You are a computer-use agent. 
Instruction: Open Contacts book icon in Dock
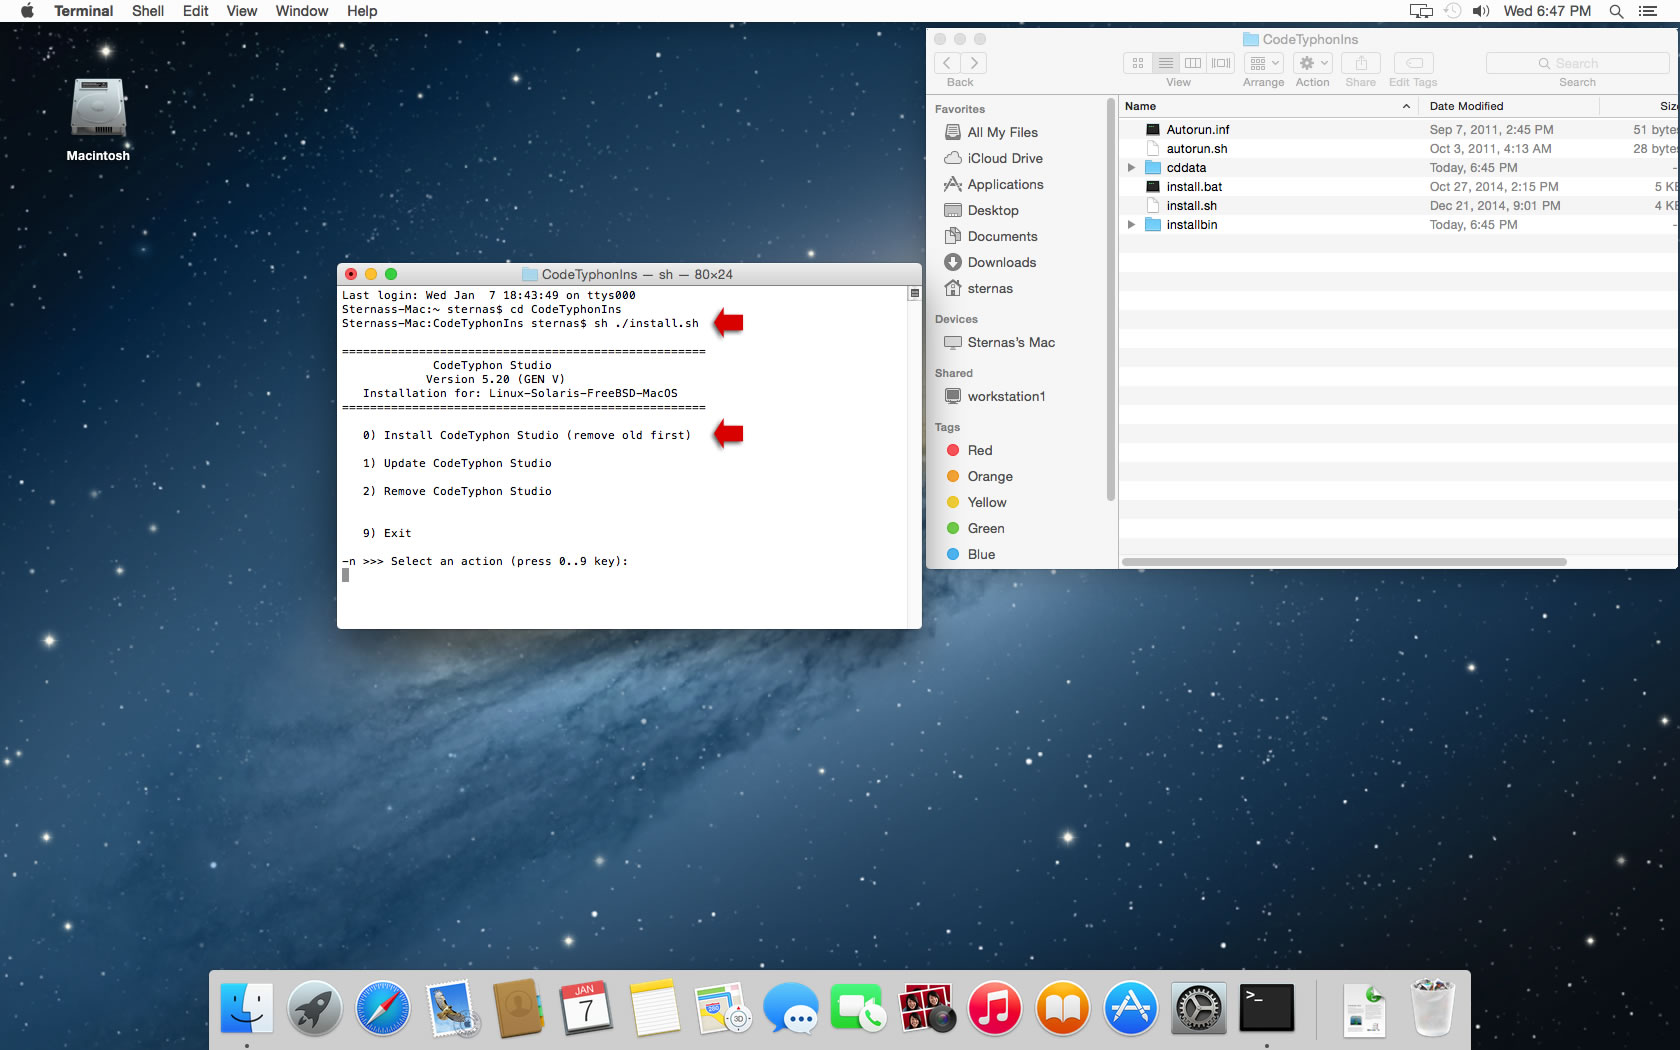[x=518, y=1008]
